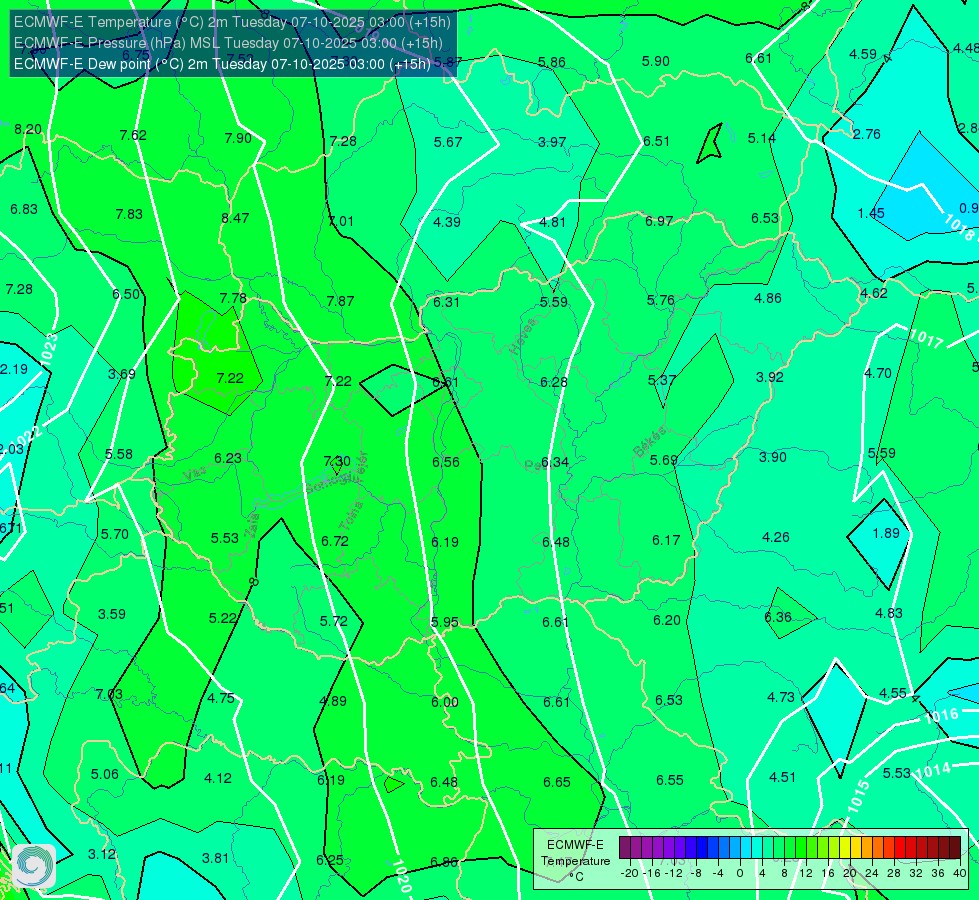The image size is (979, 900).
Task: Select the ECMWF-E Temperature 2m layer title
Action: 232,22
